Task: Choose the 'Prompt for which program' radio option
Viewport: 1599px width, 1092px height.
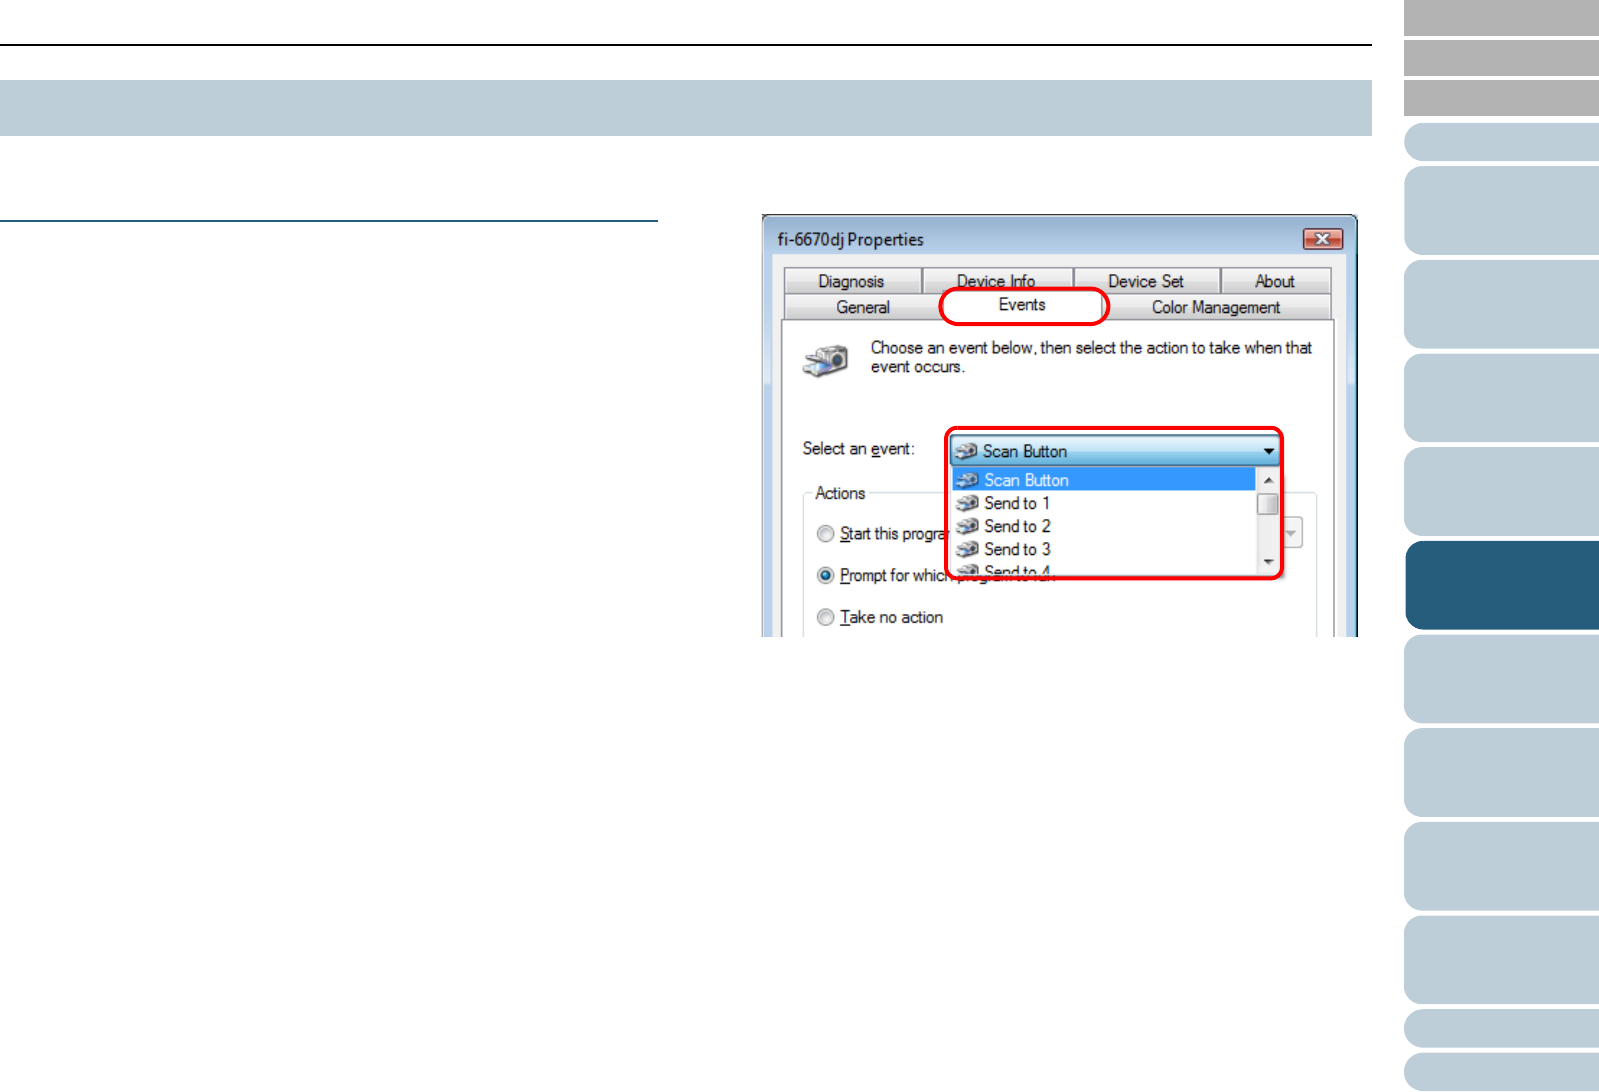Action: pos(825,576)
